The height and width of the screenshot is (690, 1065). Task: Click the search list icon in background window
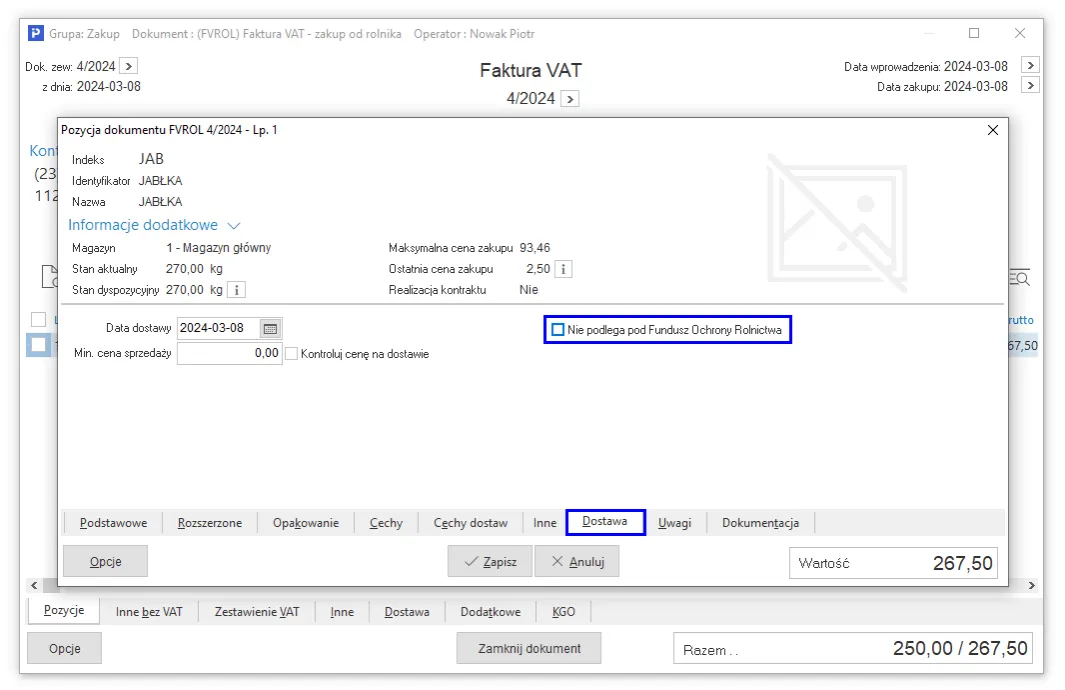(x=1019, y=277)
